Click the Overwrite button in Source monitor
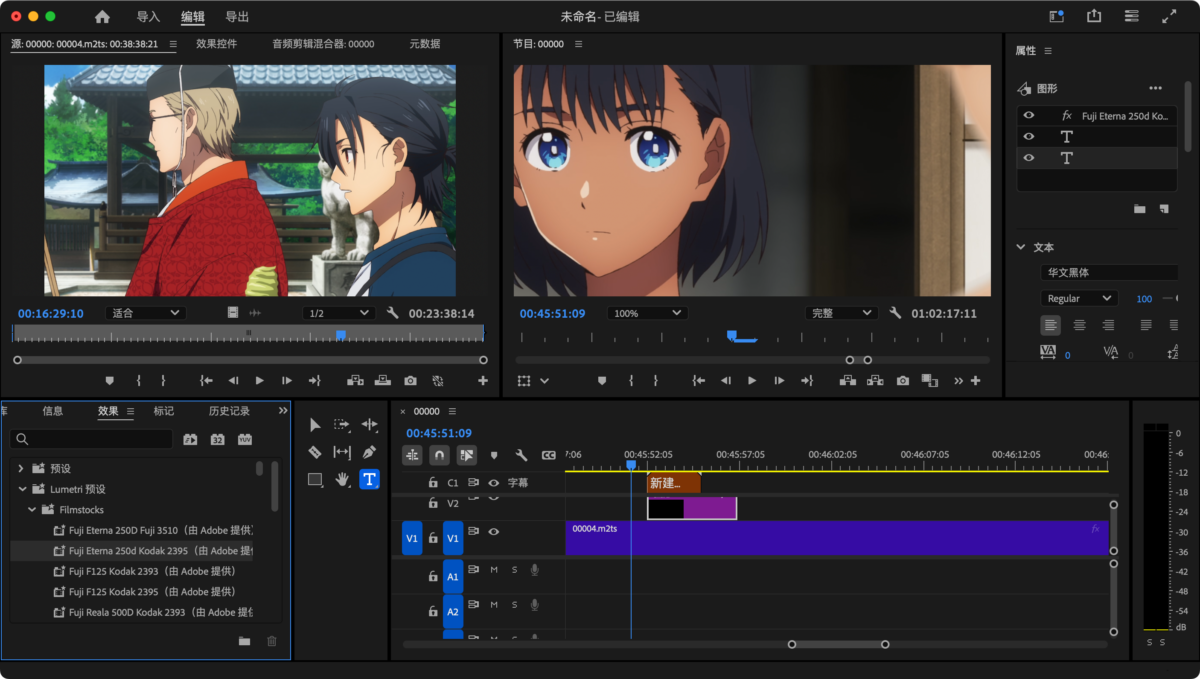 pyautogui.click(x=382, y=381)
